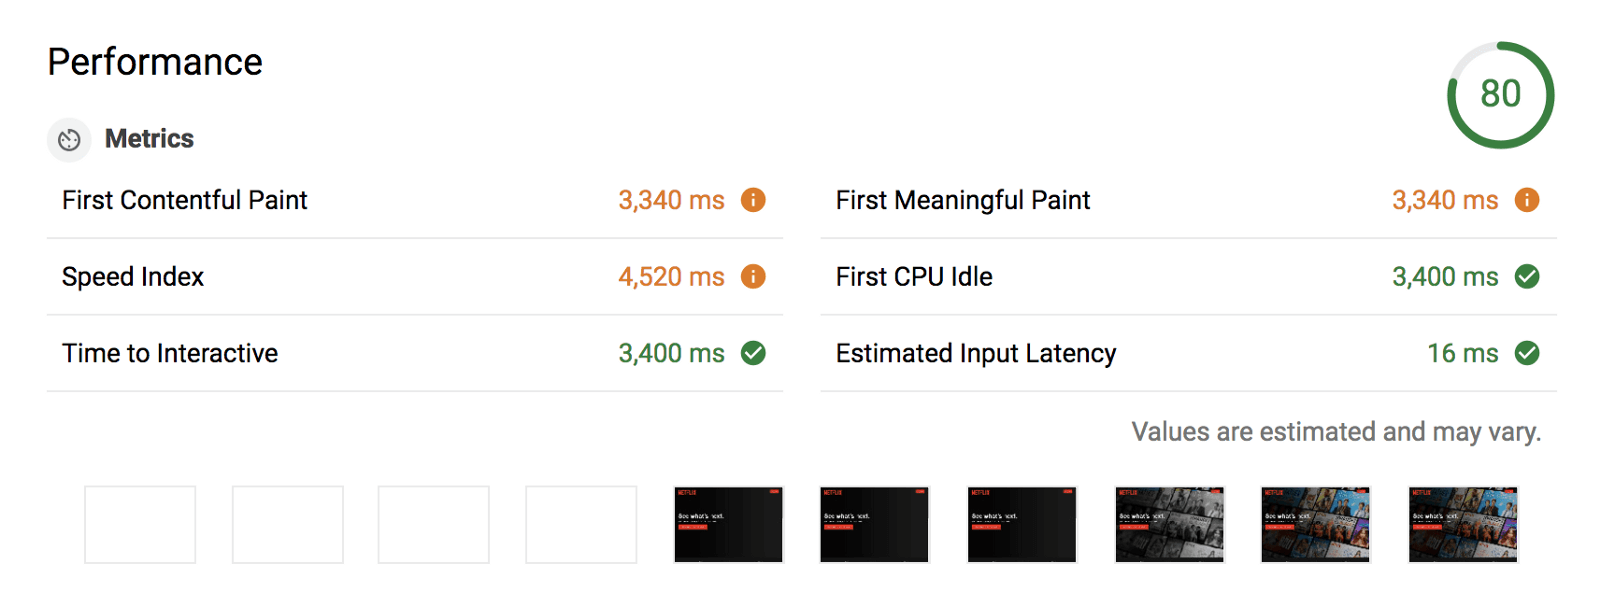Expand the Speed Index metric row
The image size is (1600, 605).
click(133, 277)
